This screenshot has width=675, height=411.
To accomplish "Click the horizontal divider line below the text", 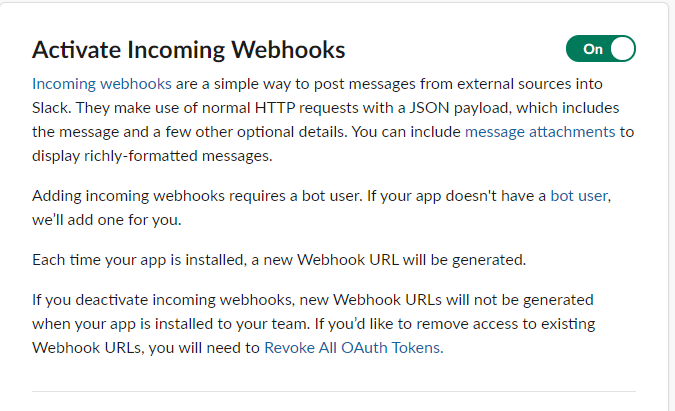I will click(334, 391).
